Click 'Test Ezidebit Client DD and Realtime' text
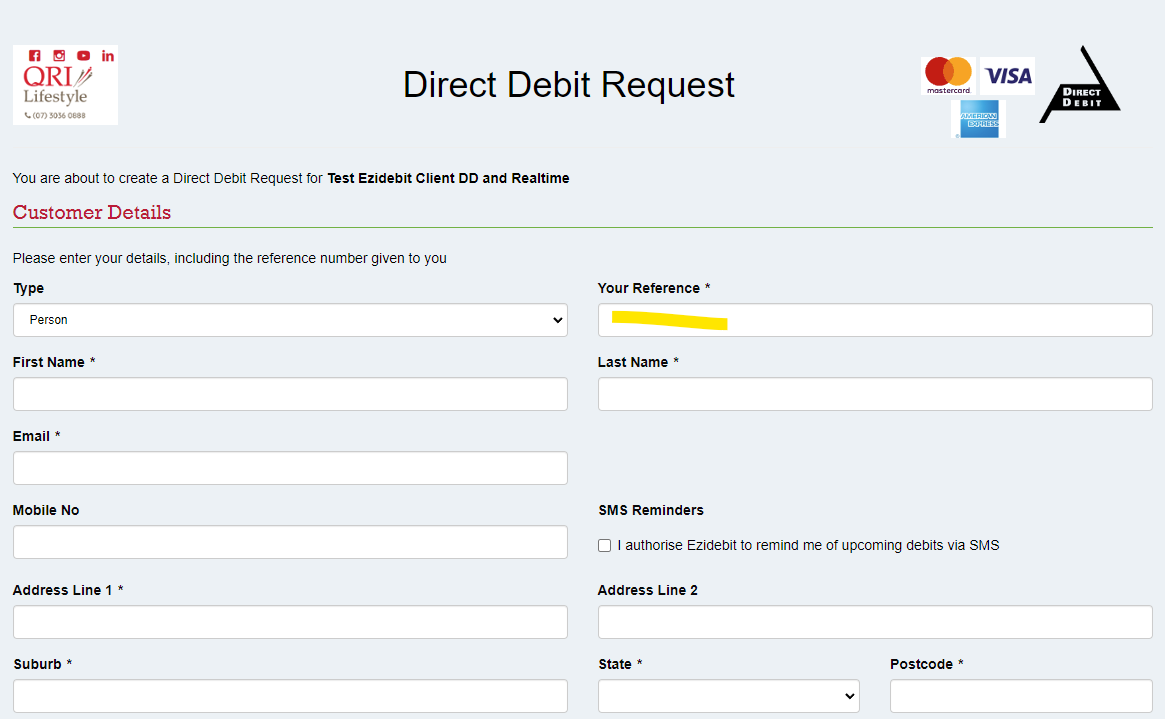1165x719 pixels. point(448,178)
